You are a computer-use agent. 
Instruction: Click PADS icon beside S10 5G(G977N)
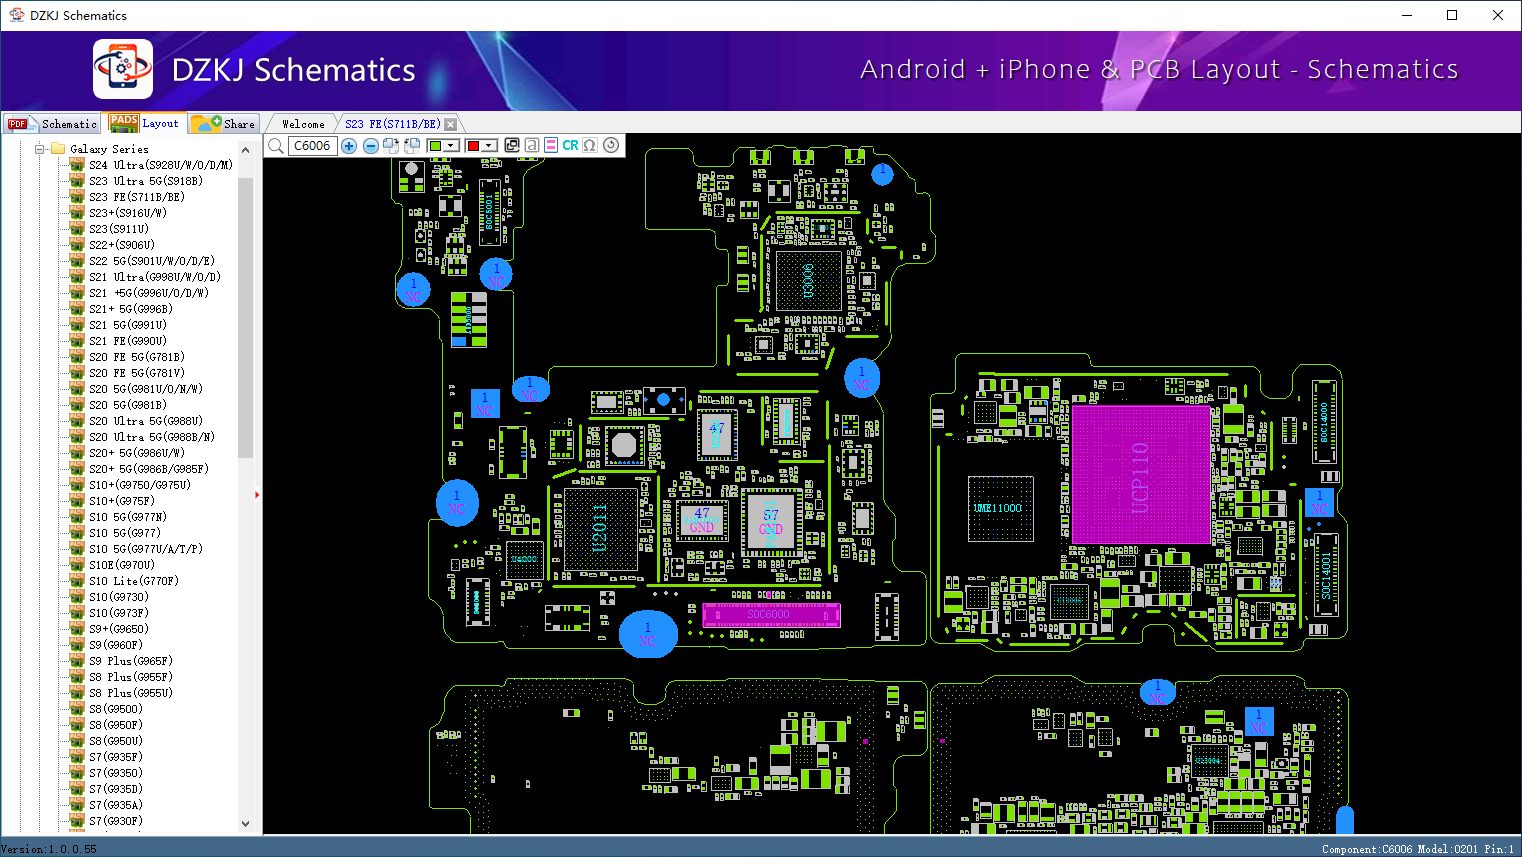point(77,516)
